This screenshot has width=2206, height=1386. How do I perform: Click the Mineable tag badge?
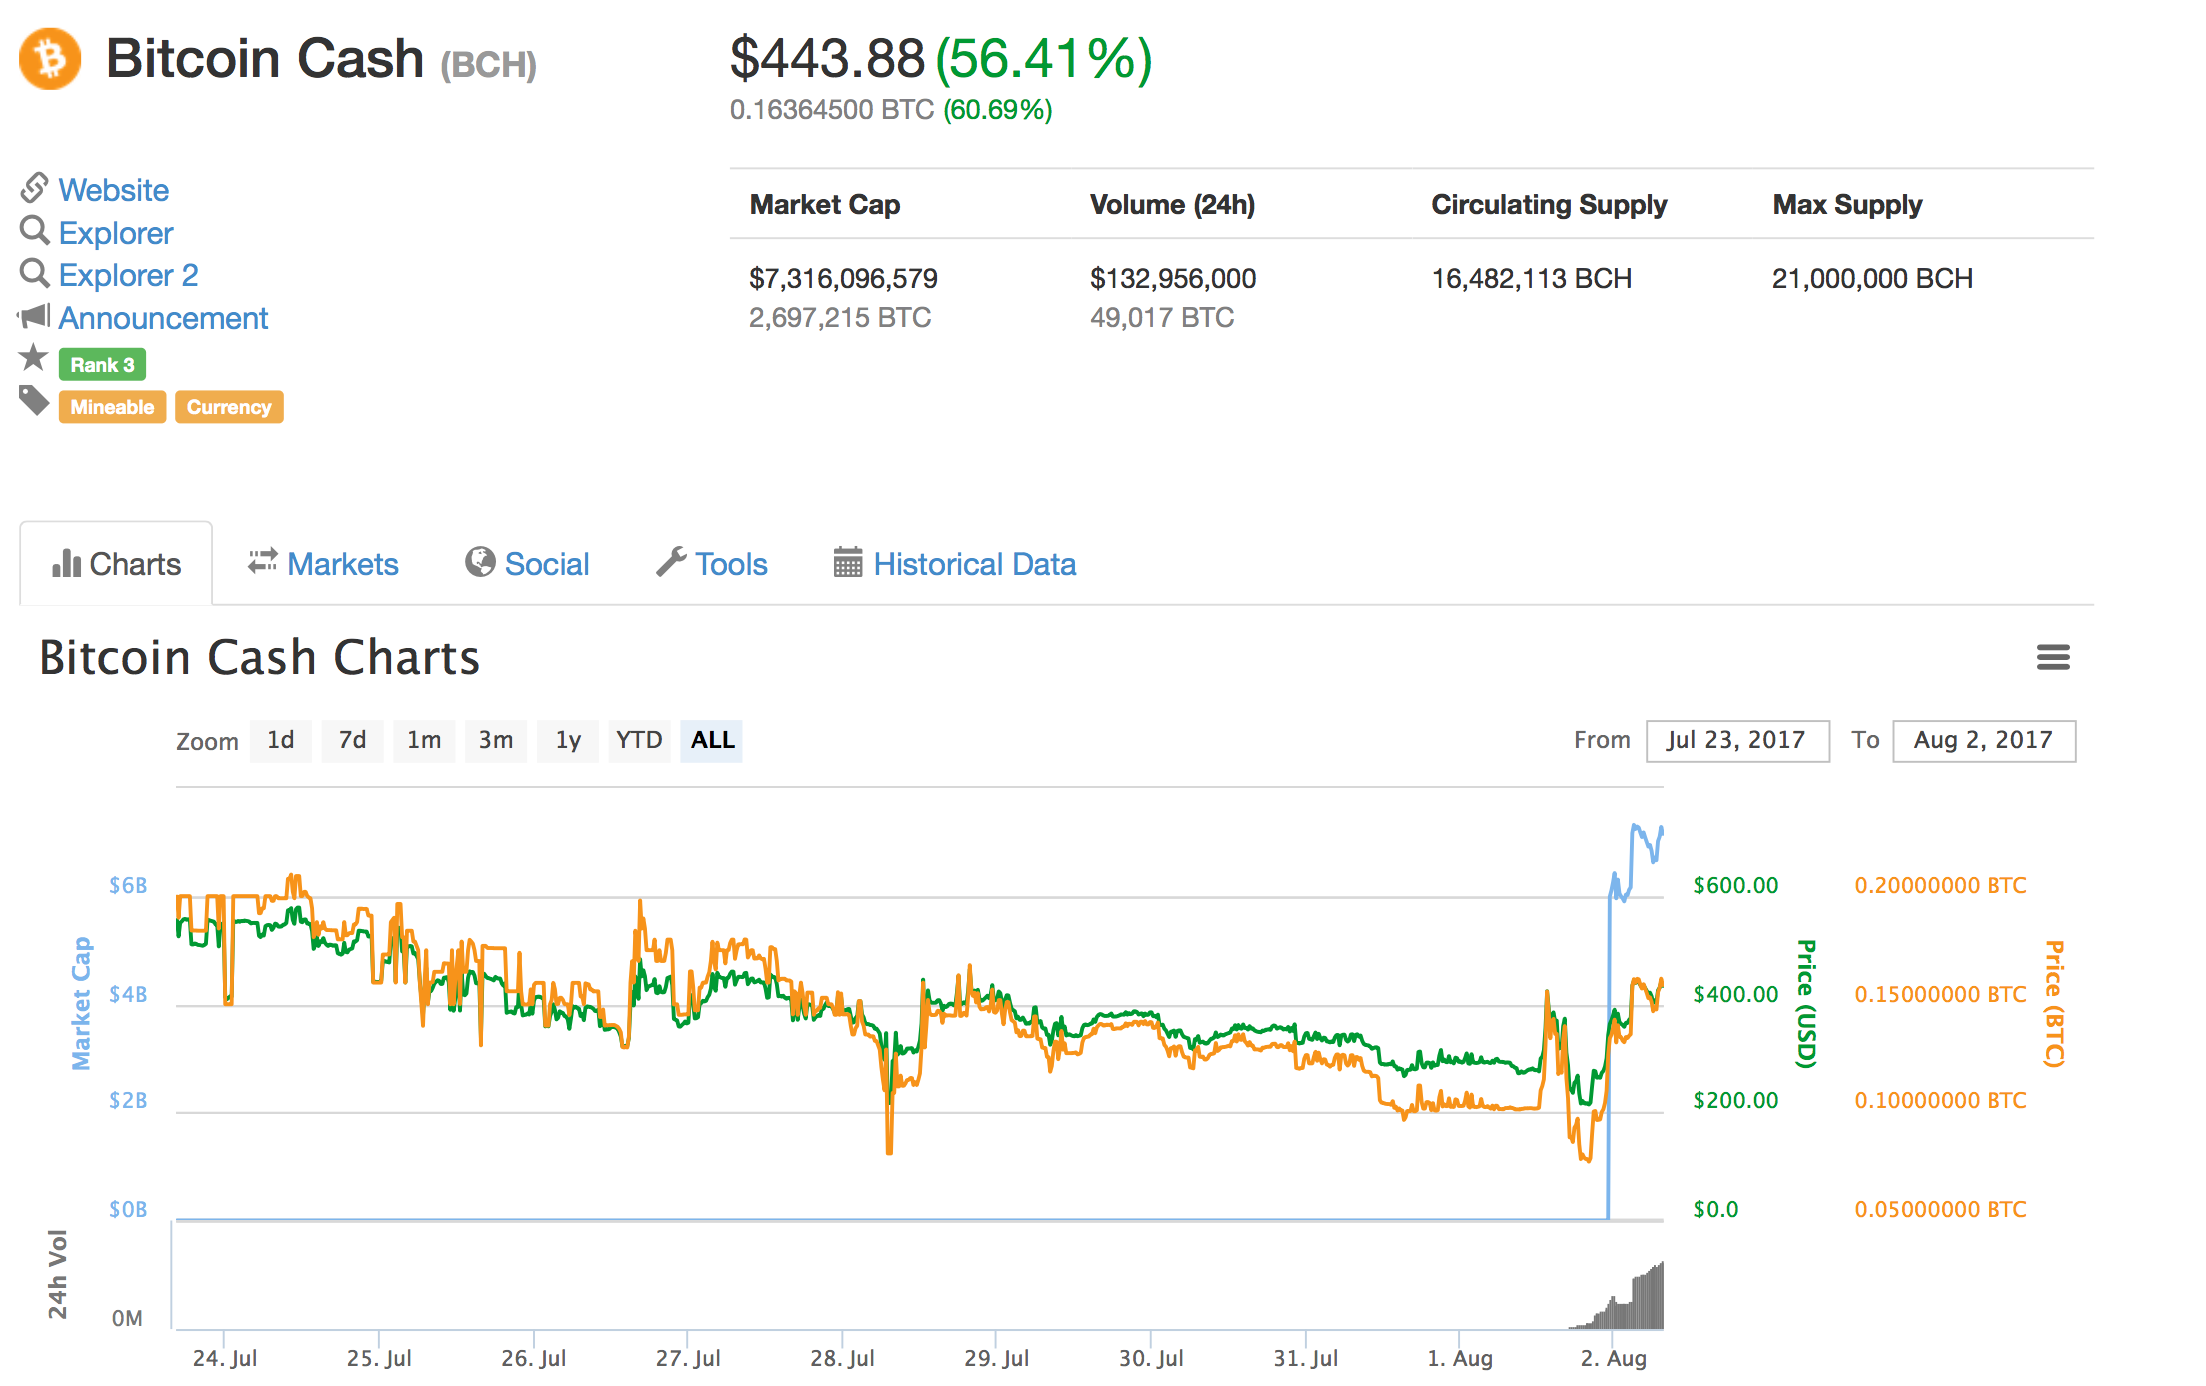112,407
